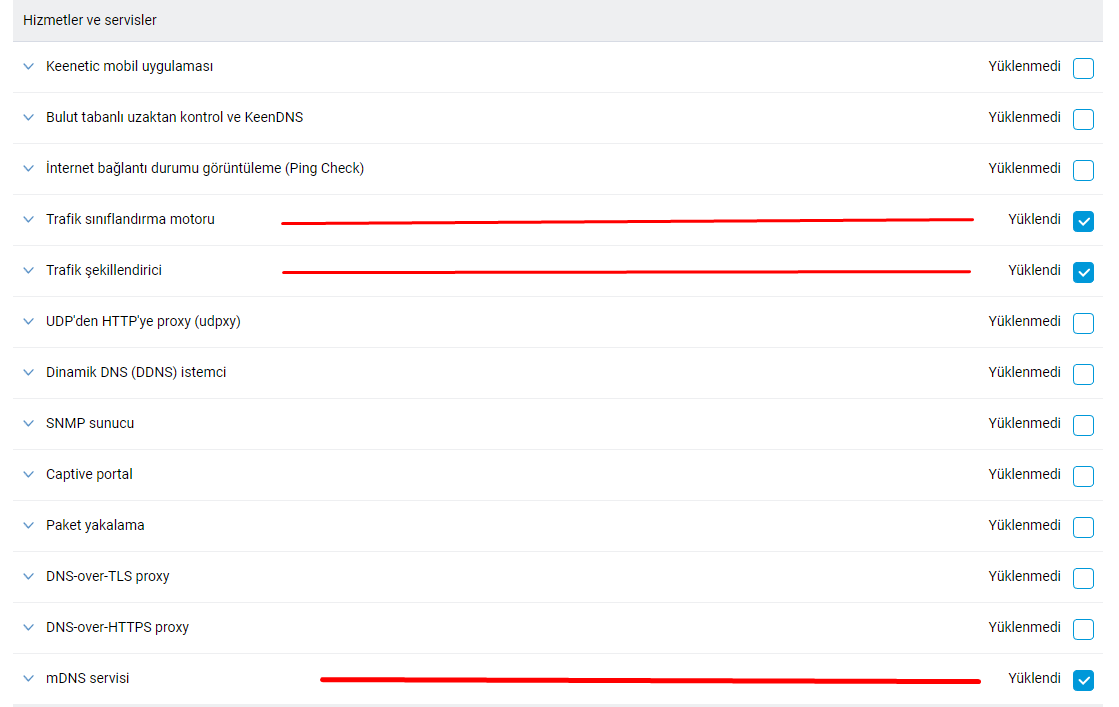Click Yüklenmedi status for DNS-over-TLS proxy
This screenshot has width=1119, height=707.
pos(1024,576)
